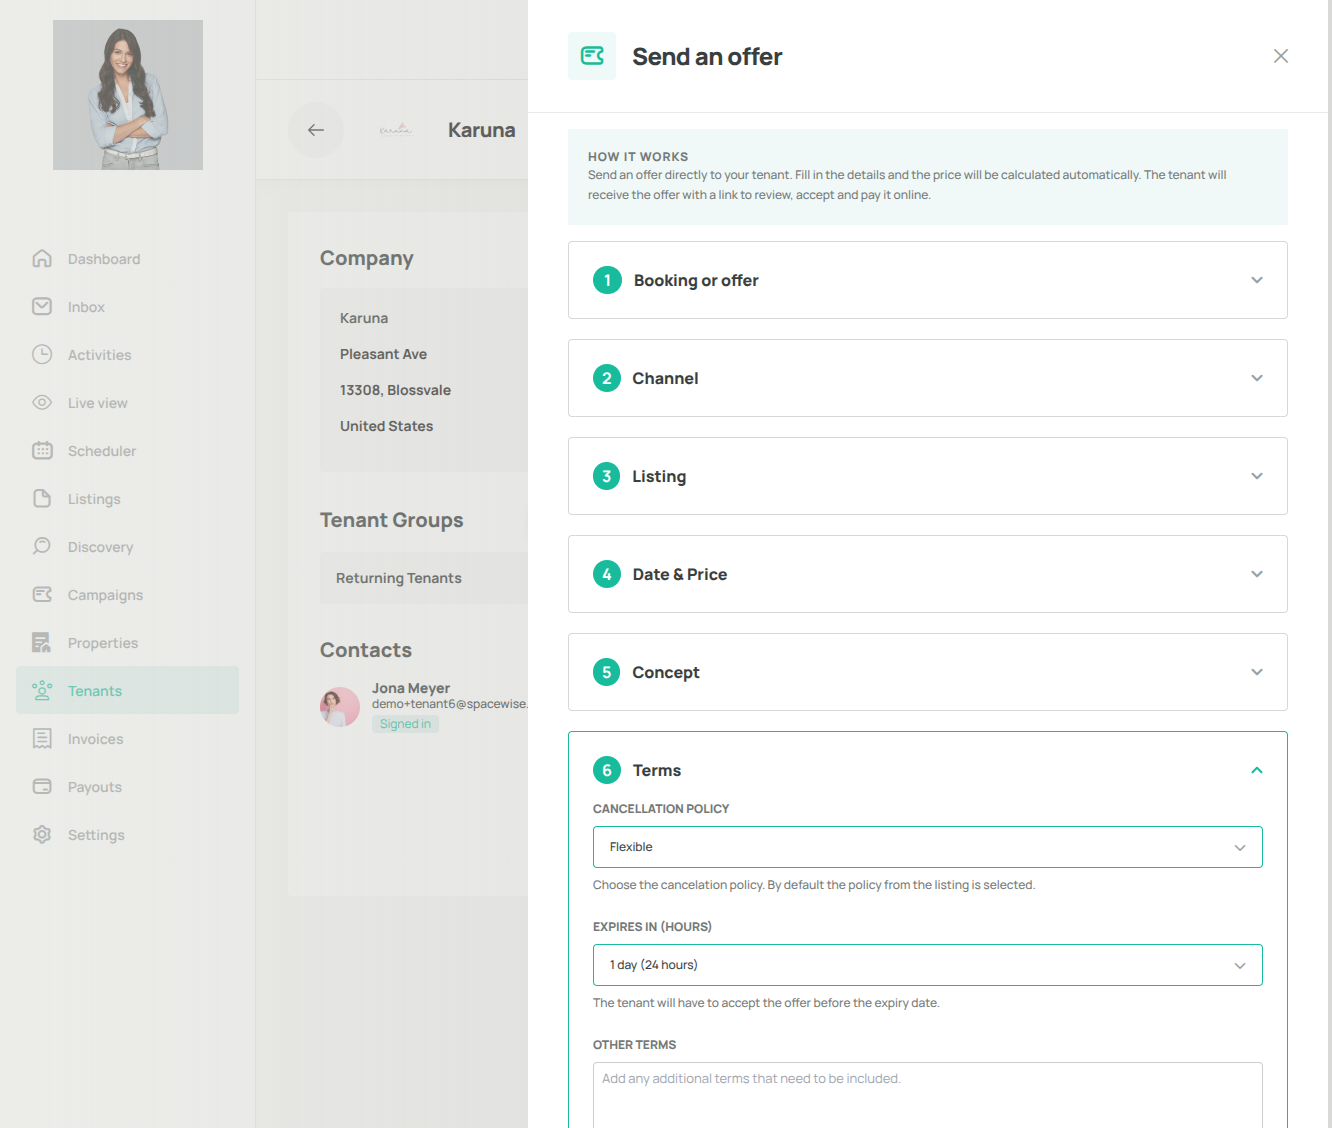Open the Scheduler calendar icon
Viewport: 1332px width, 1128px height.
coord(42,451)
